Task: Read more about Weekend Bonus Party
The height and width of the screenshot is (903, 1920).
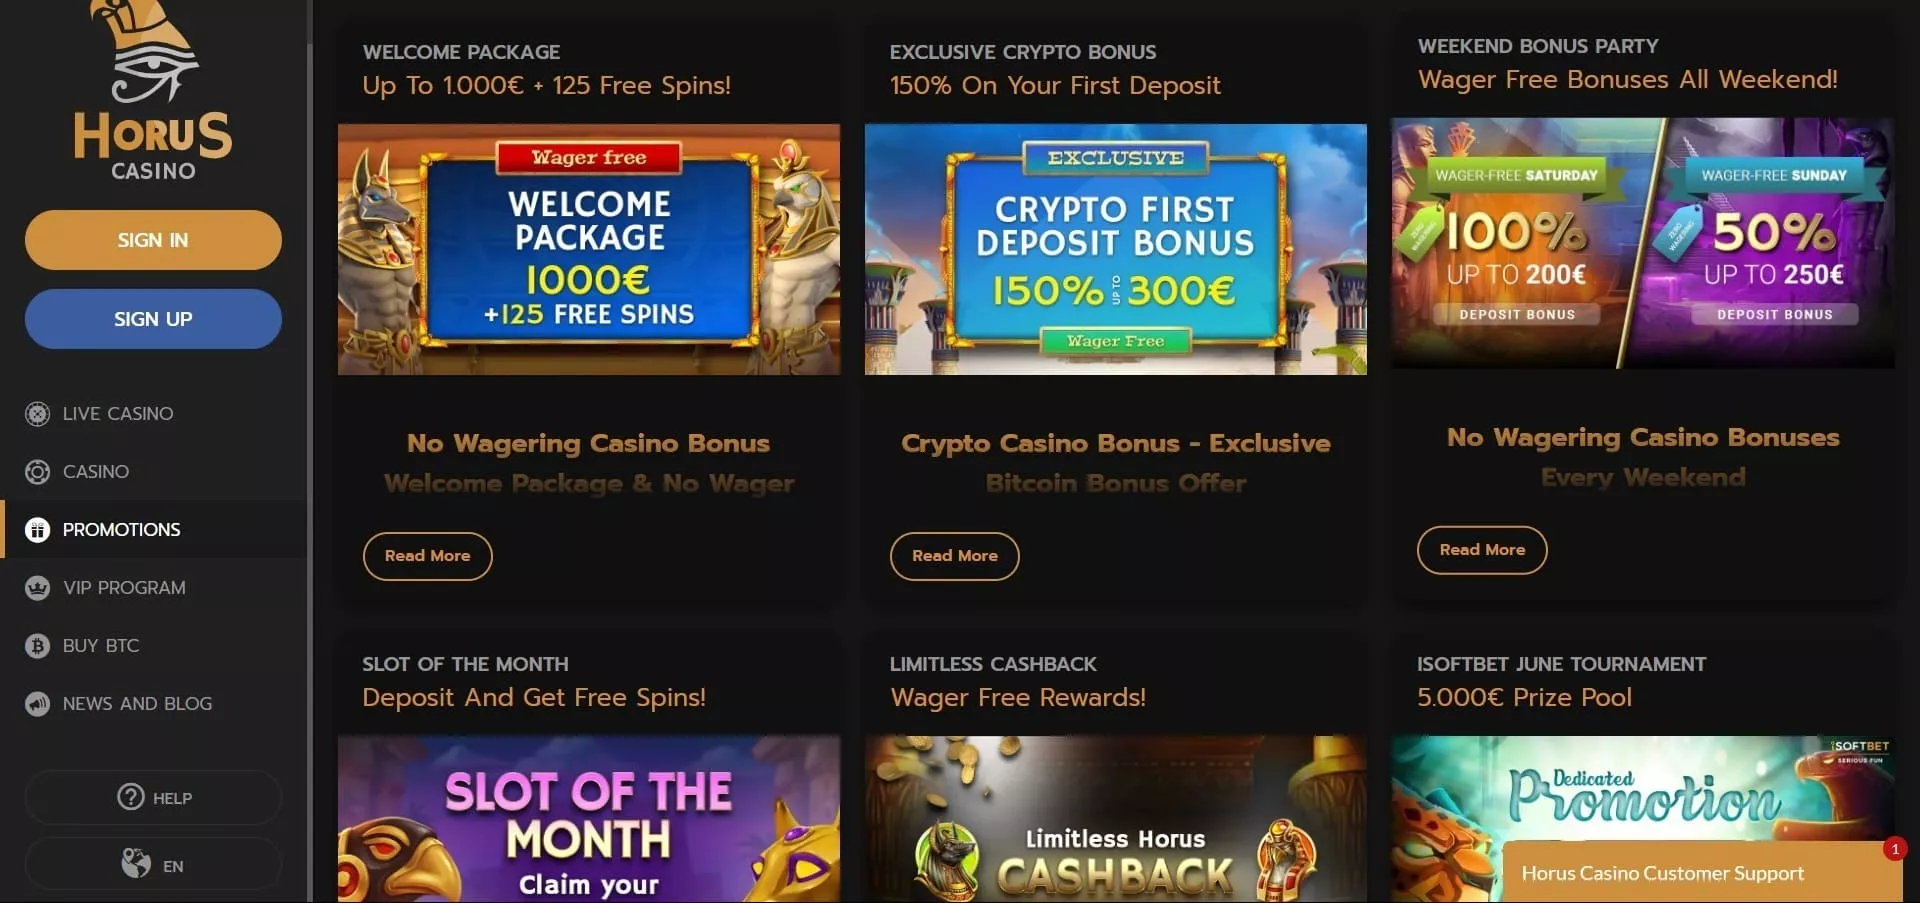Action: (x=1482, y=550)
